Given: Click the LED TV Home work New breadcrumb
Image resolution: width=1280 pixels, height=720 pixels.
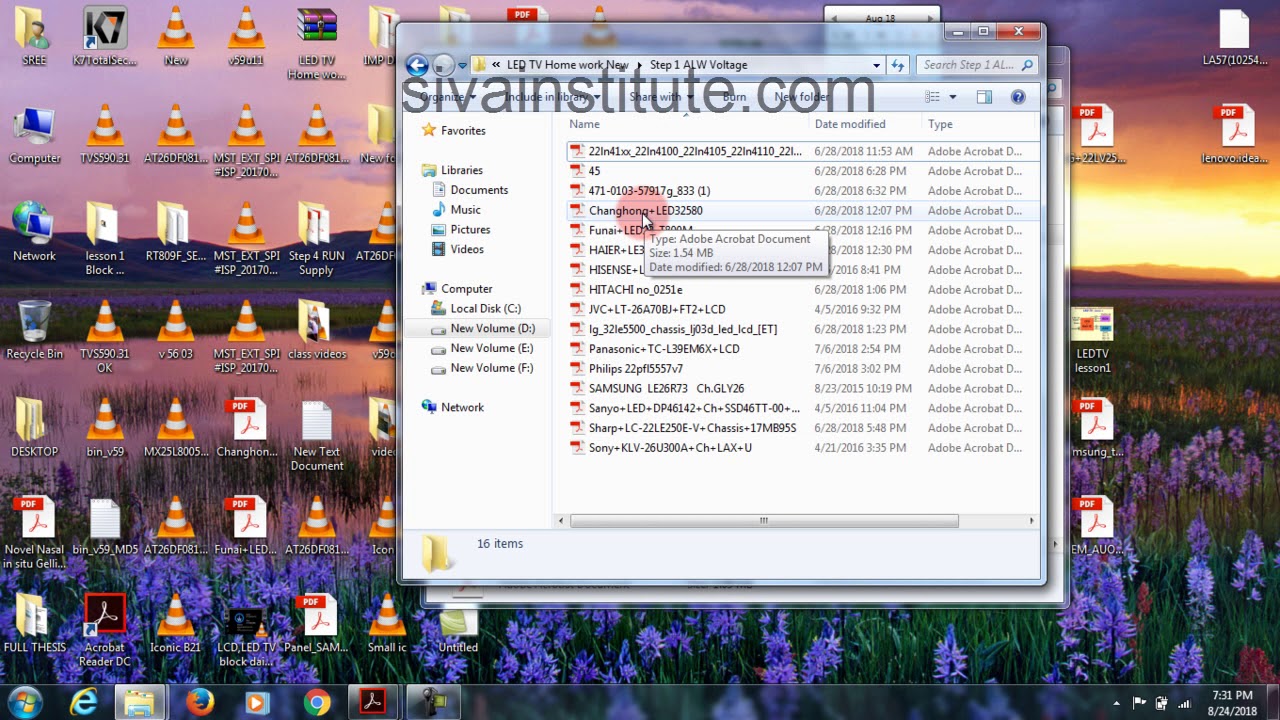Looking at the screenshot, I should tap(567, 65).
